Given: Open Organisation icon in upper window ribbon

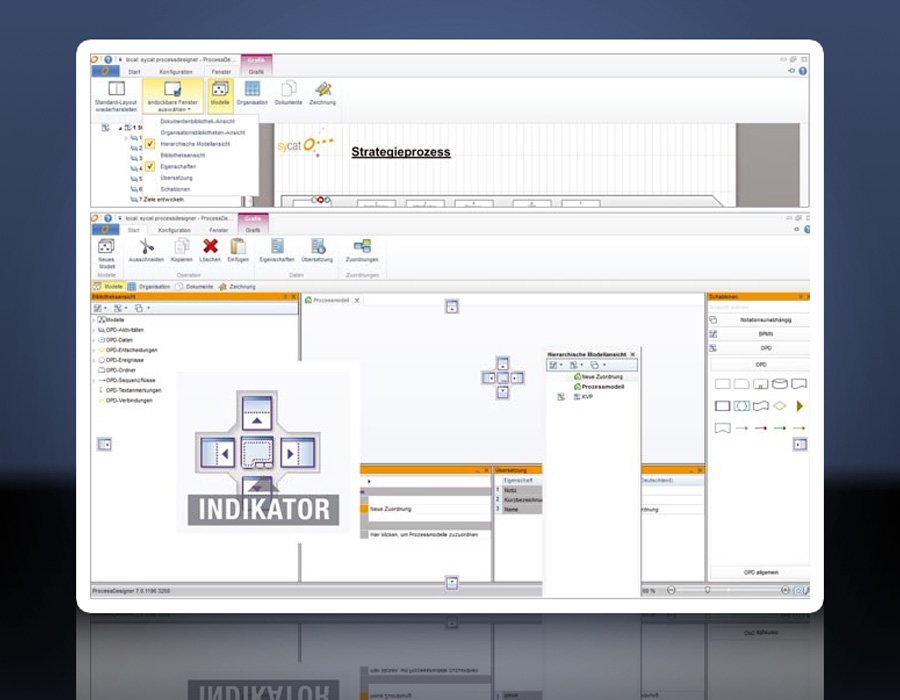Looking at the screenshot, I should pos(252,94).
